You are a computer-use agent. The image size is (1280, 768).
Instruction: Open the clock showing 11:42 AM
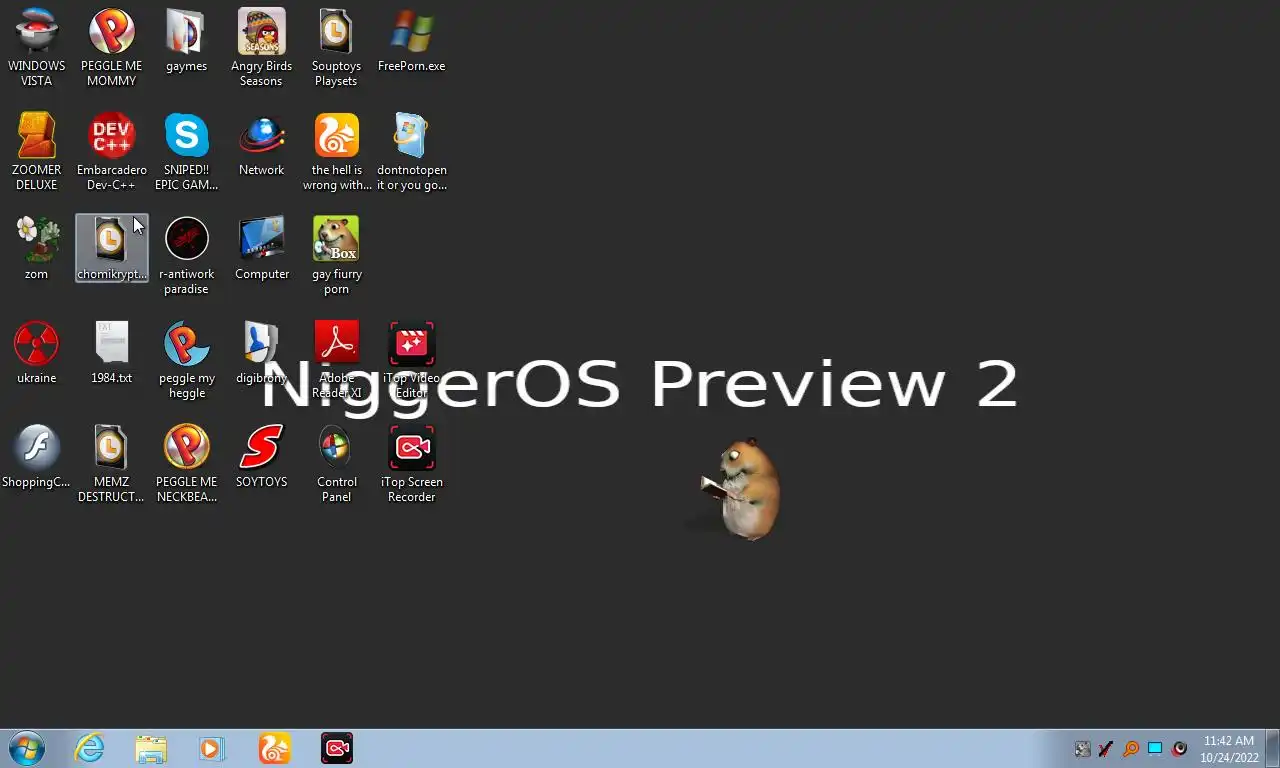coord(1229,749)
